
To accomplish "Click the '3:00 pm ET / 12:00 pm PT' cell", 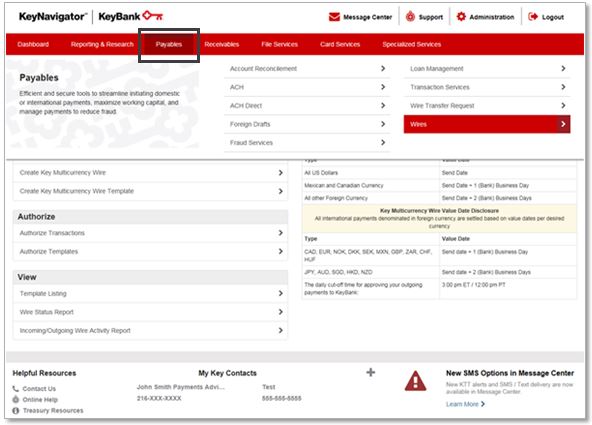I will coord(508,289).
